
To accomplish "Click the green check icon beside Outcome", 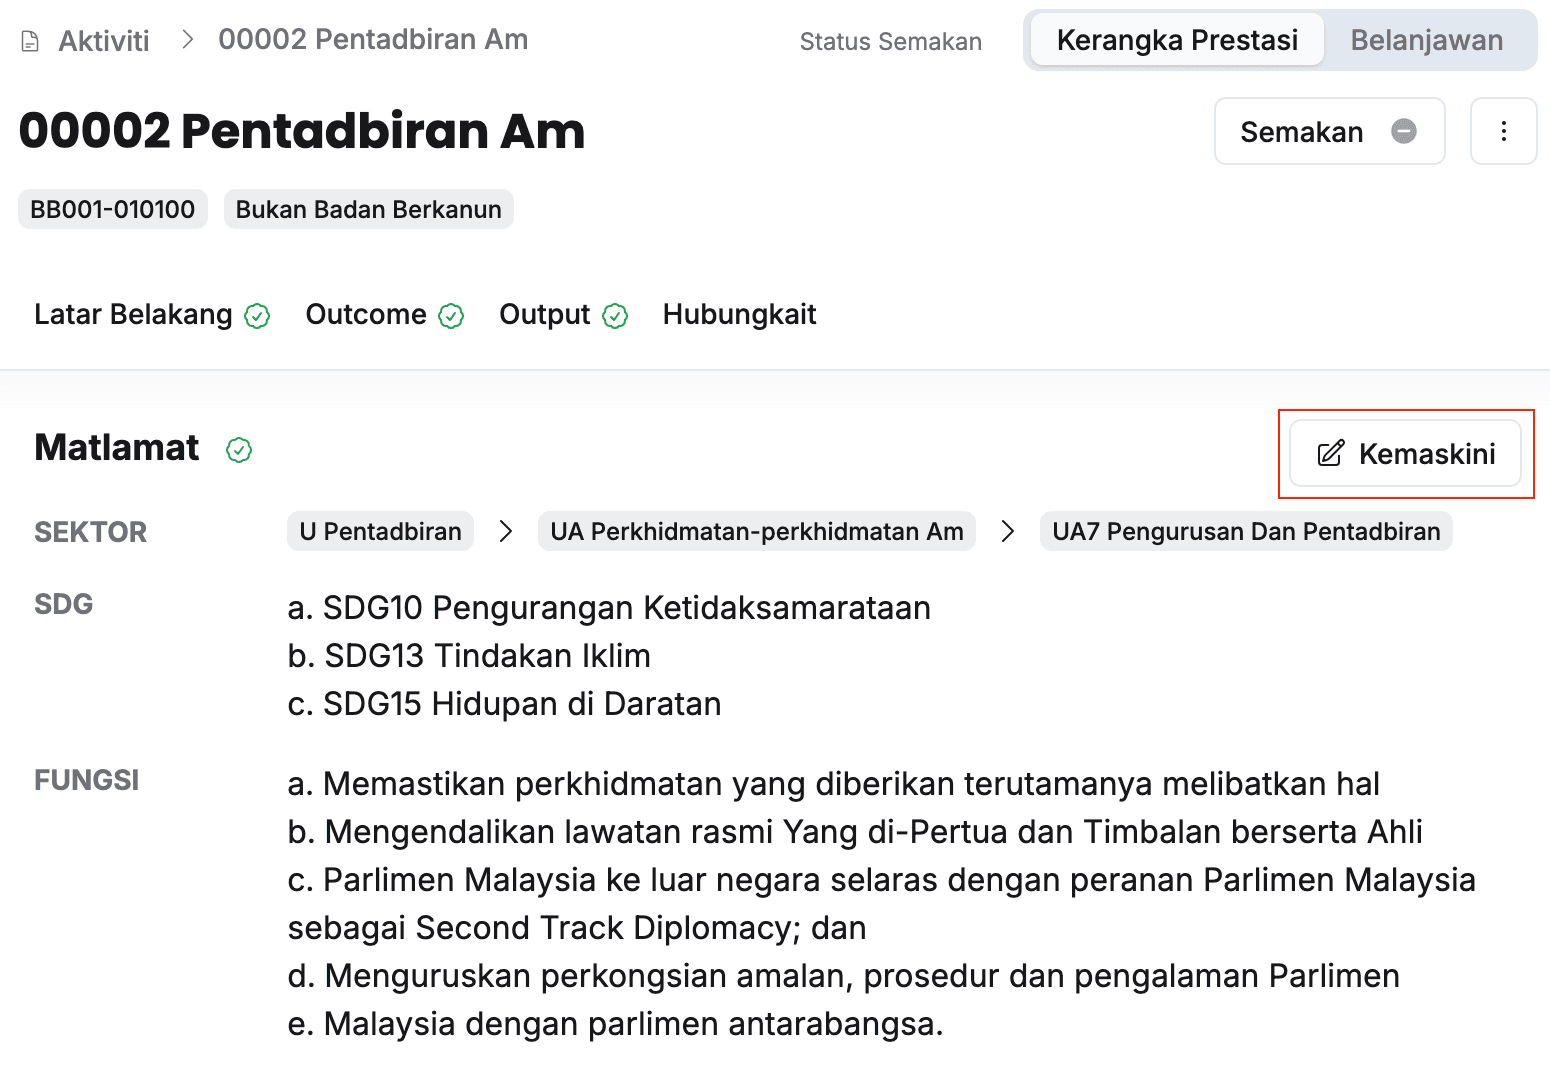I will 452,316.
